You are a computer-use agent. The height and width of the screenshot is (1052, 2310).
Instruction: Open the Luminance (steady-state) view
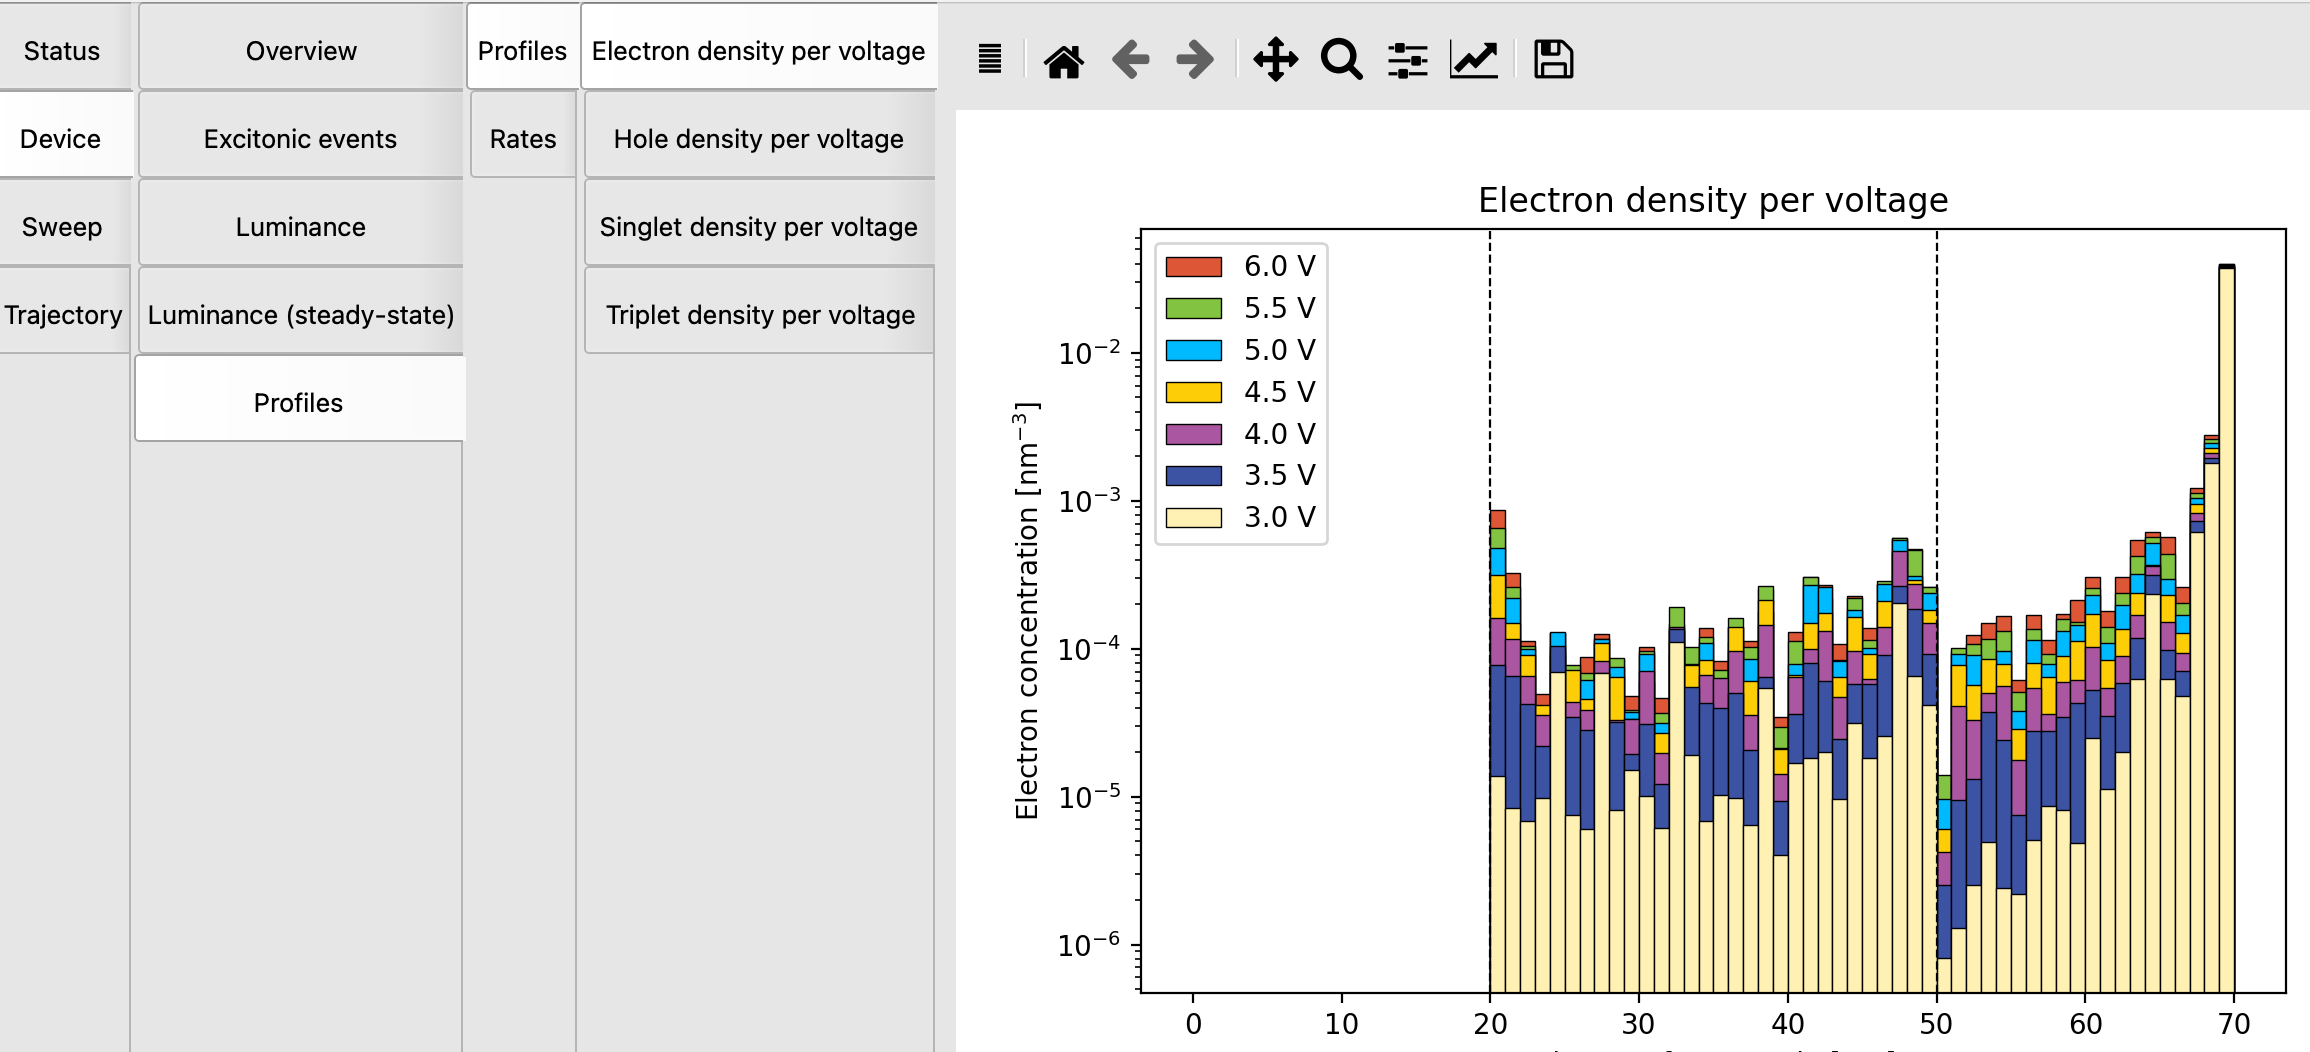tap(301, 314)
